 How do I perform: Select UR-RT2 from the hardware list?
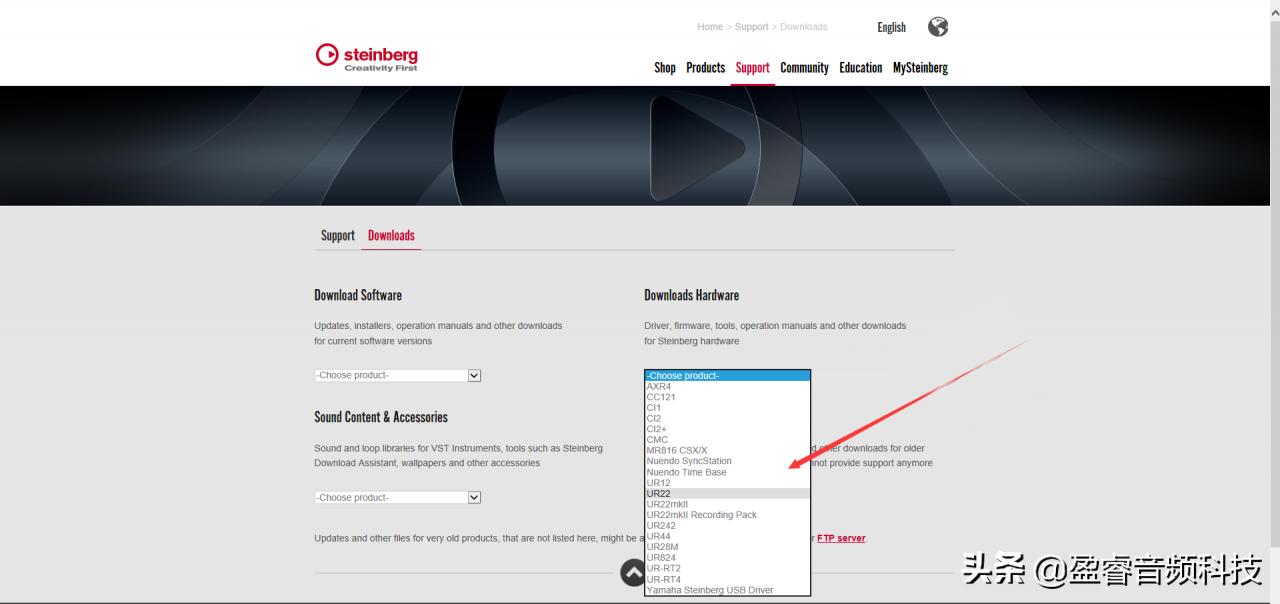(x=727, y=568)
